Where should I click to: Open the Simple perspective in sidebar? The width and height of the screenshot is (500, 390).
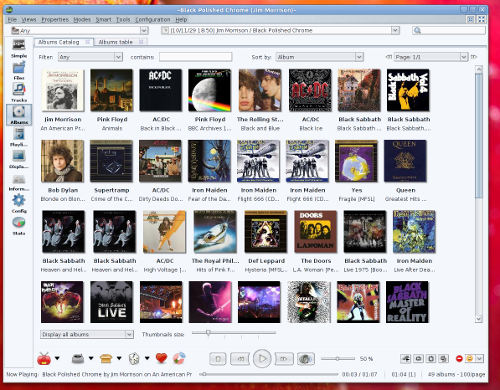[19, 48]
